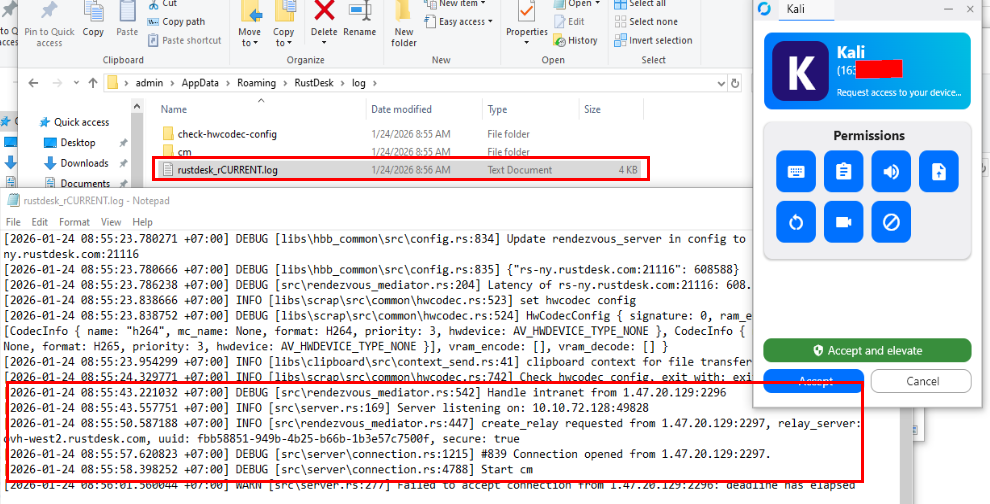
Task: Click Pin to Quick access
Action: point(49,24)
